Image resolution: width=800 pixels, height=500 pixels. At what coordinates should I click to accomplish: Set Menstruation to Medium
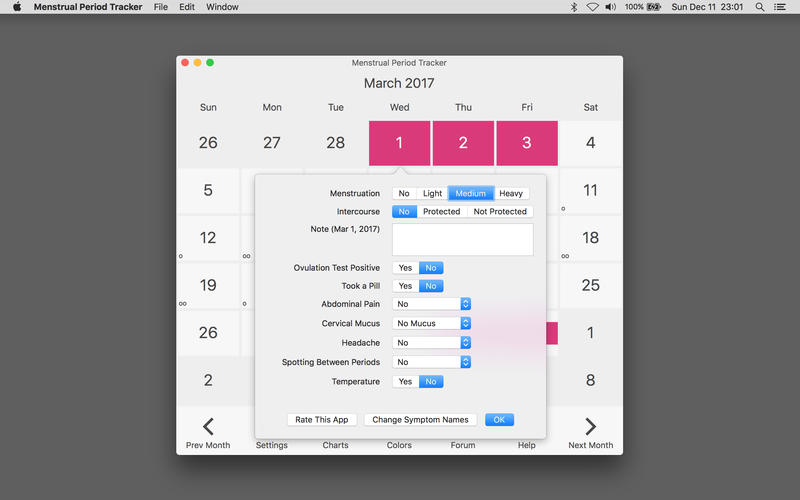[x=470, y=193]
